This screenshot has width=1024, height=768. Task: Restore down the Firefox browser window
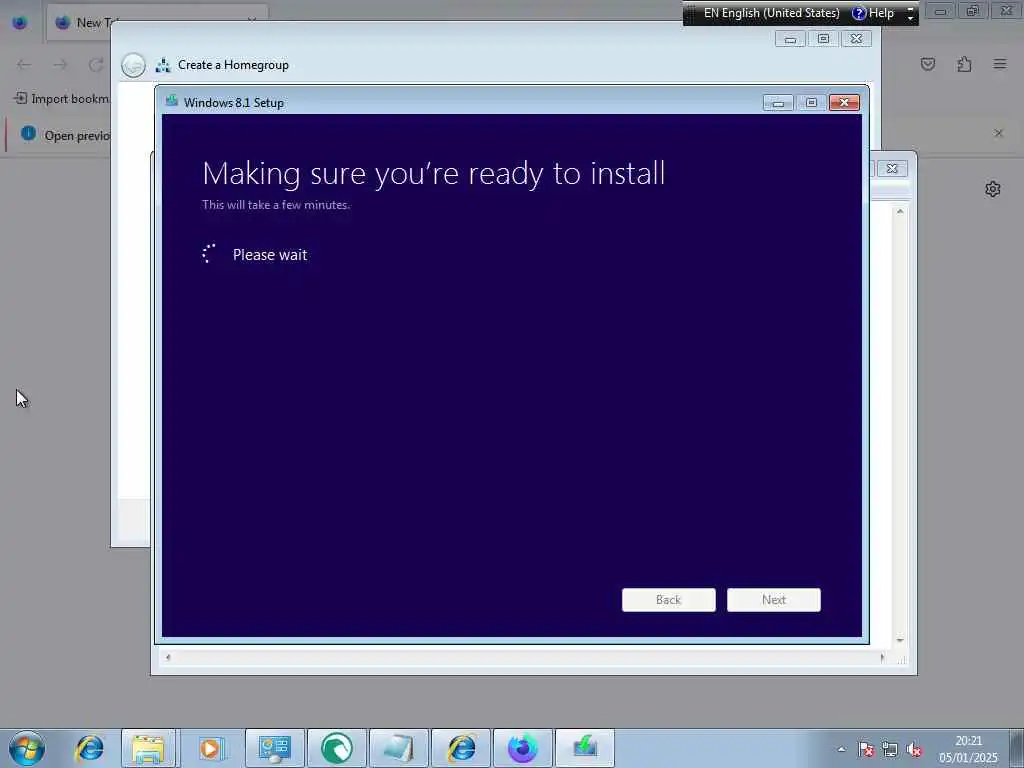972,11
